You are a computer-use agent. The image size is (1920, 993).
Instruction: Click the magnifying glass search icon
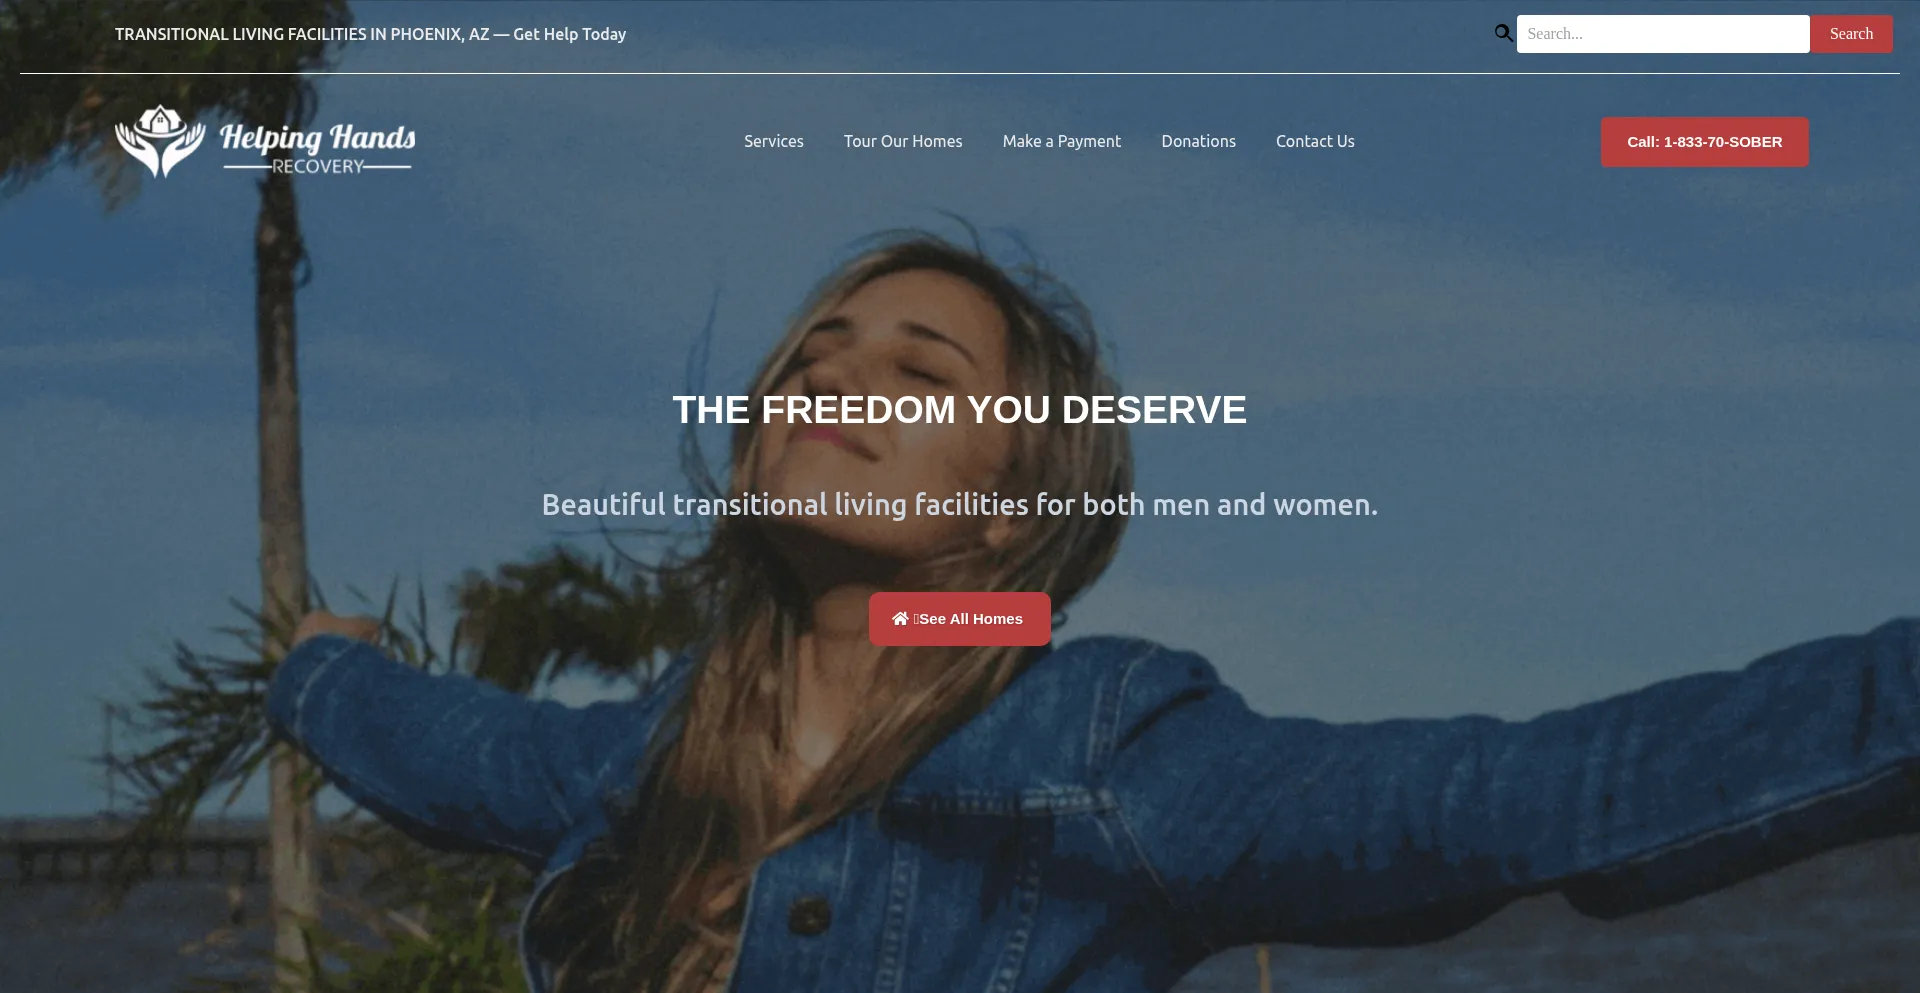1503,33
